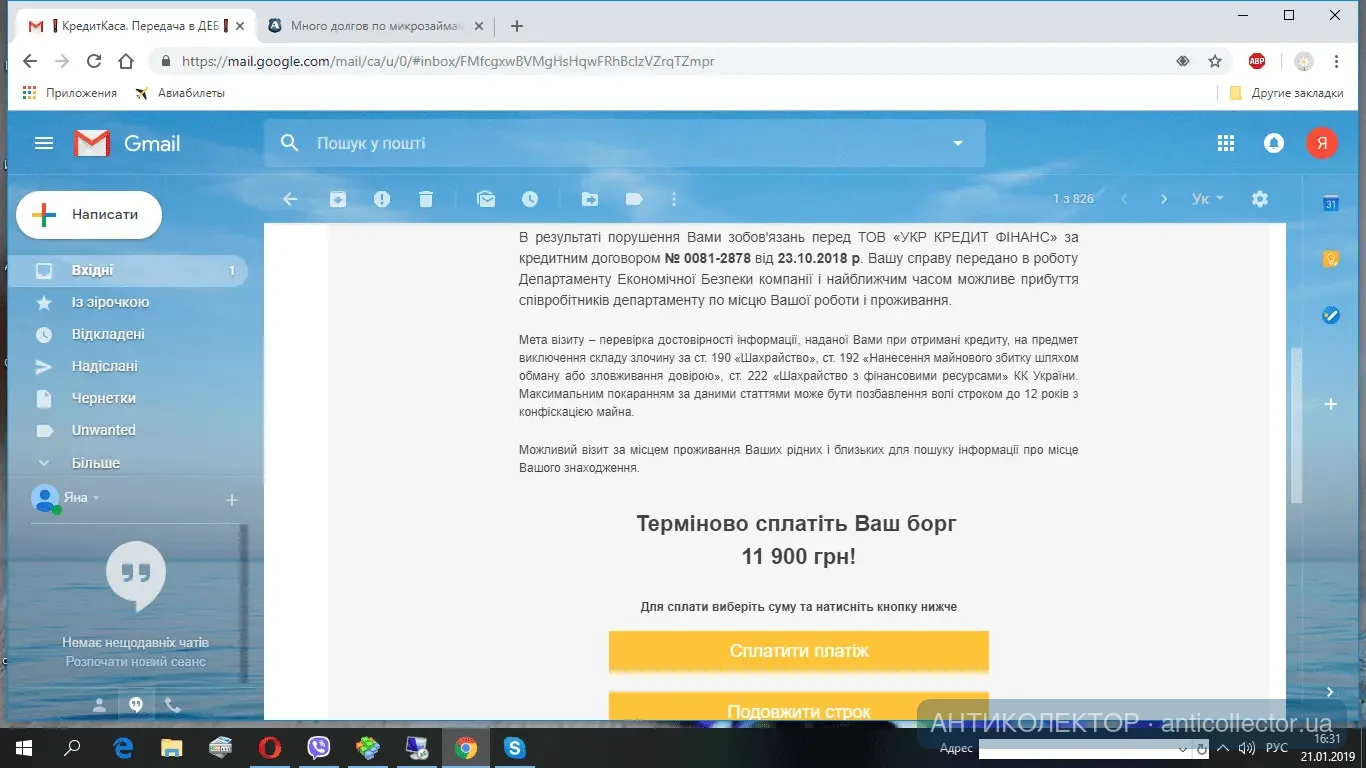Click the Archive icon in the mail toolbar
This screenshot has height=768, width=1366.
click(x=338, y=199)
